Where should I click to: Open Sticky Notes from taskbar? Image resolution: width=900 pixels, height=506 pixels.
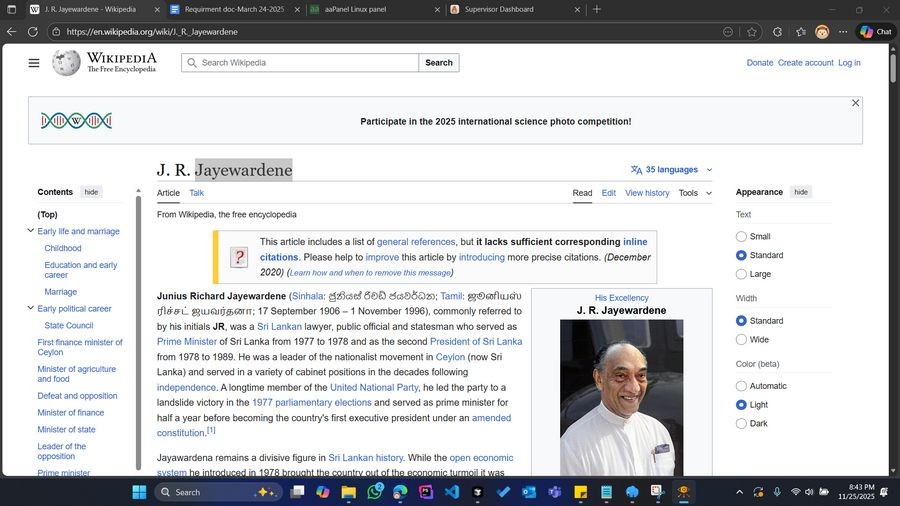[x=580, y=492]
